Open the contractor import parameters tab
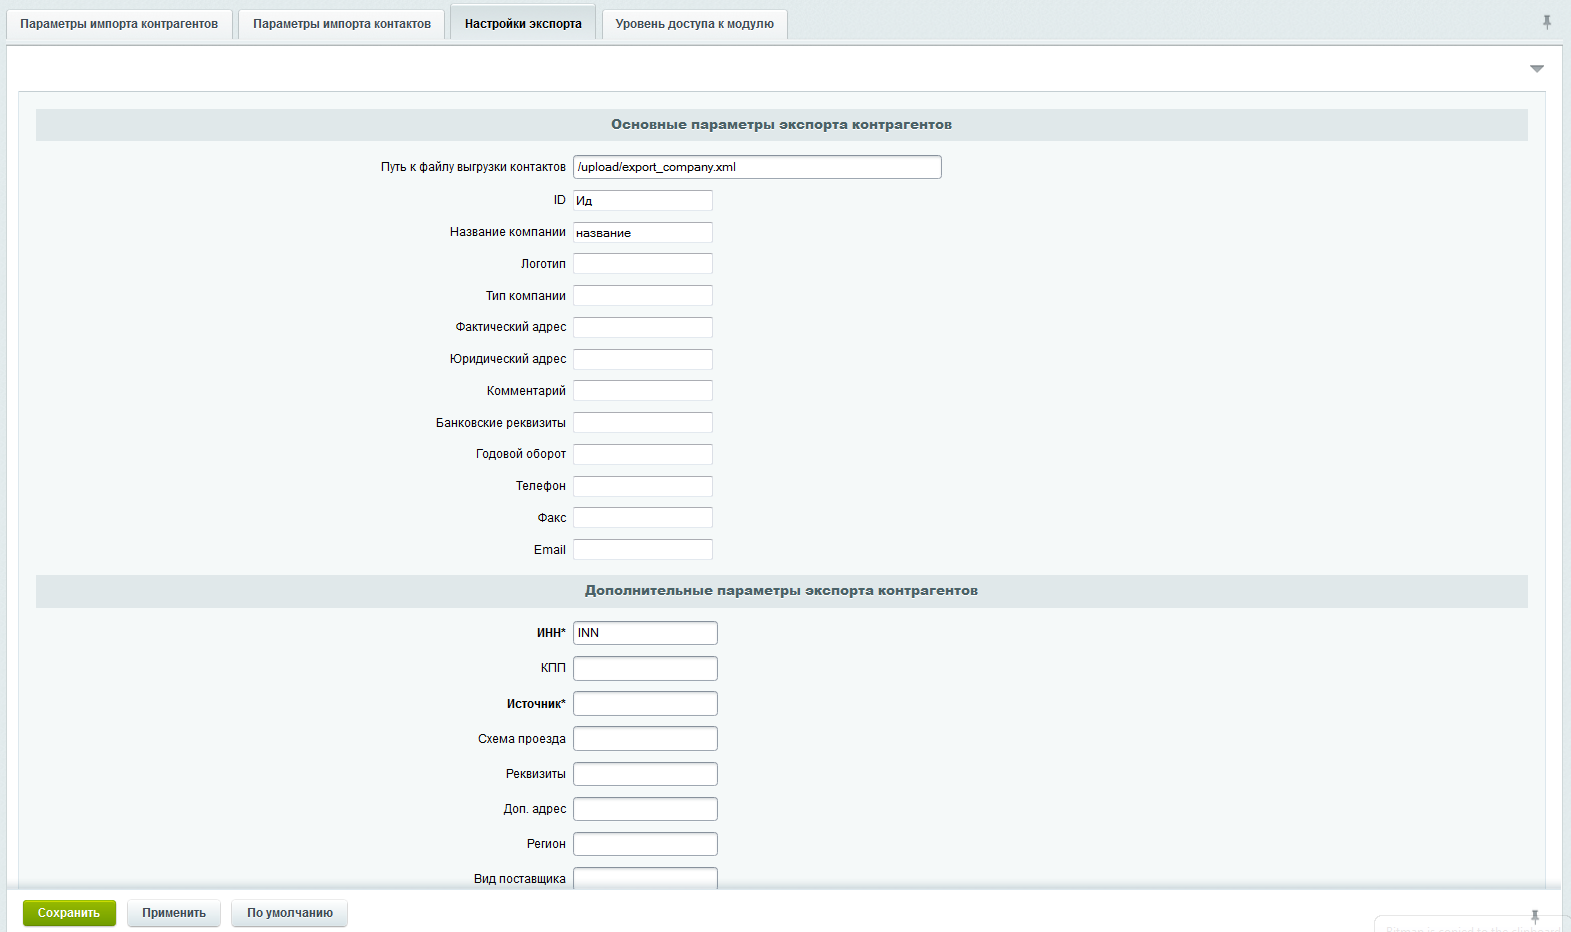Image resolution: width=1571 pixels, height=932 pixels. click(119, 24)
